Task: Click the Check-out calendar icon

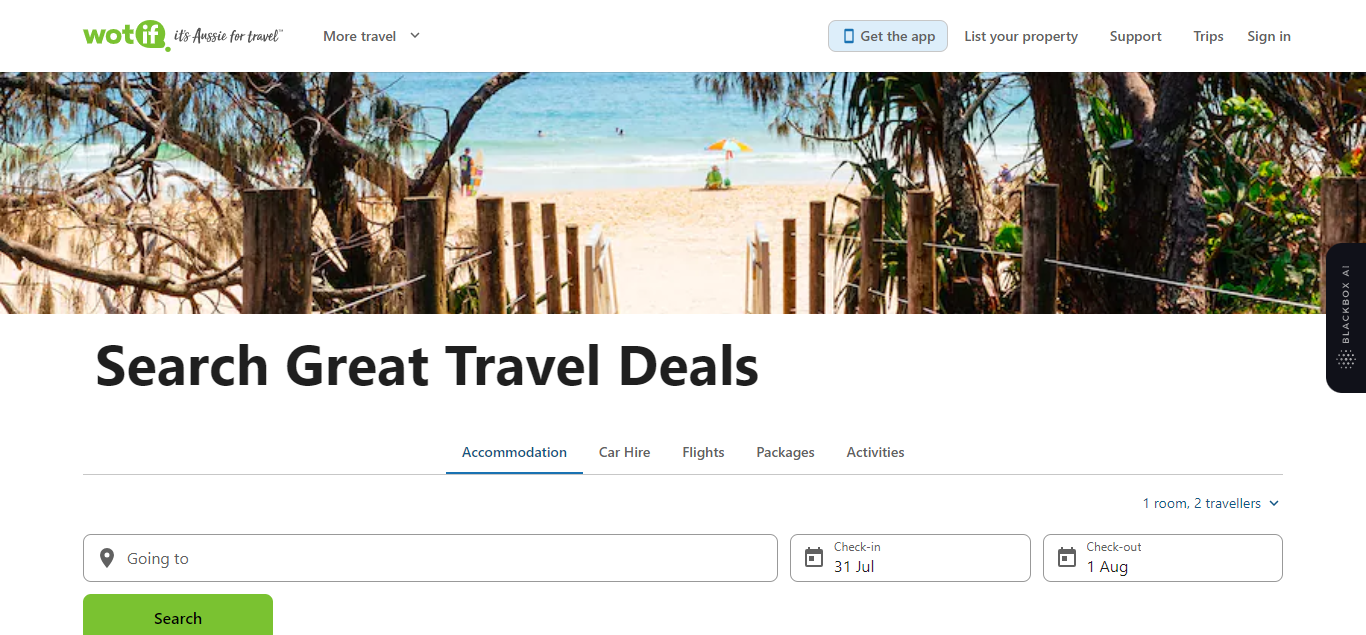Action: (x=1067, y=558)
